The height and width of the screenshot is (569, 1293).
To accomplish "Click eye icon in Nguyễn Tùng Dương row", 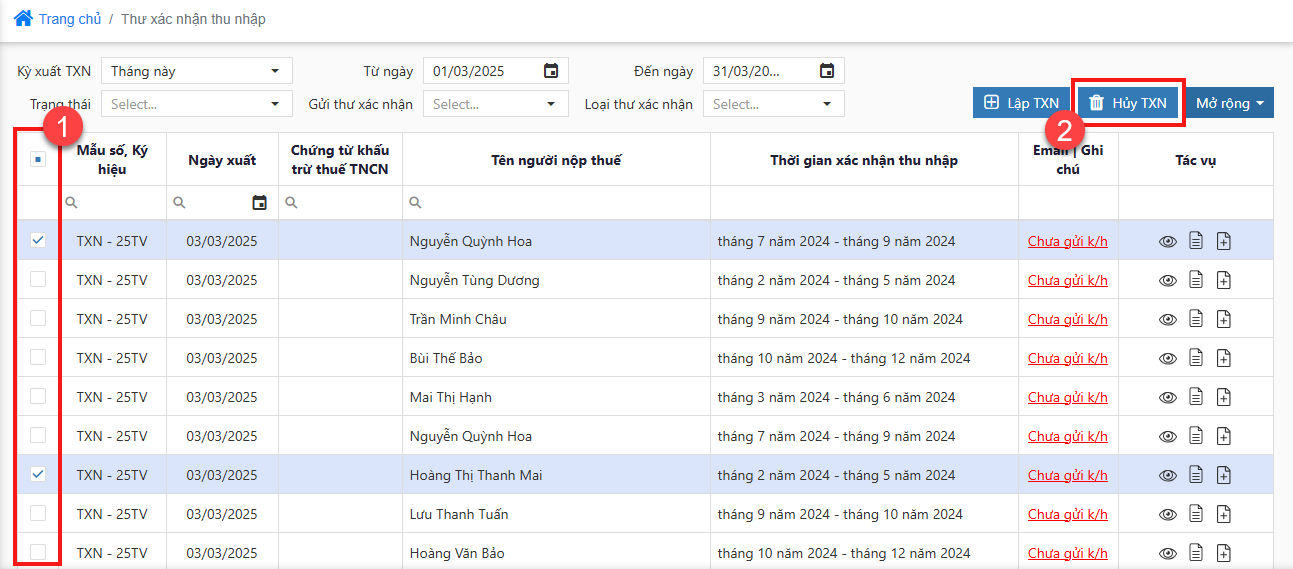I will point(1167,281).
